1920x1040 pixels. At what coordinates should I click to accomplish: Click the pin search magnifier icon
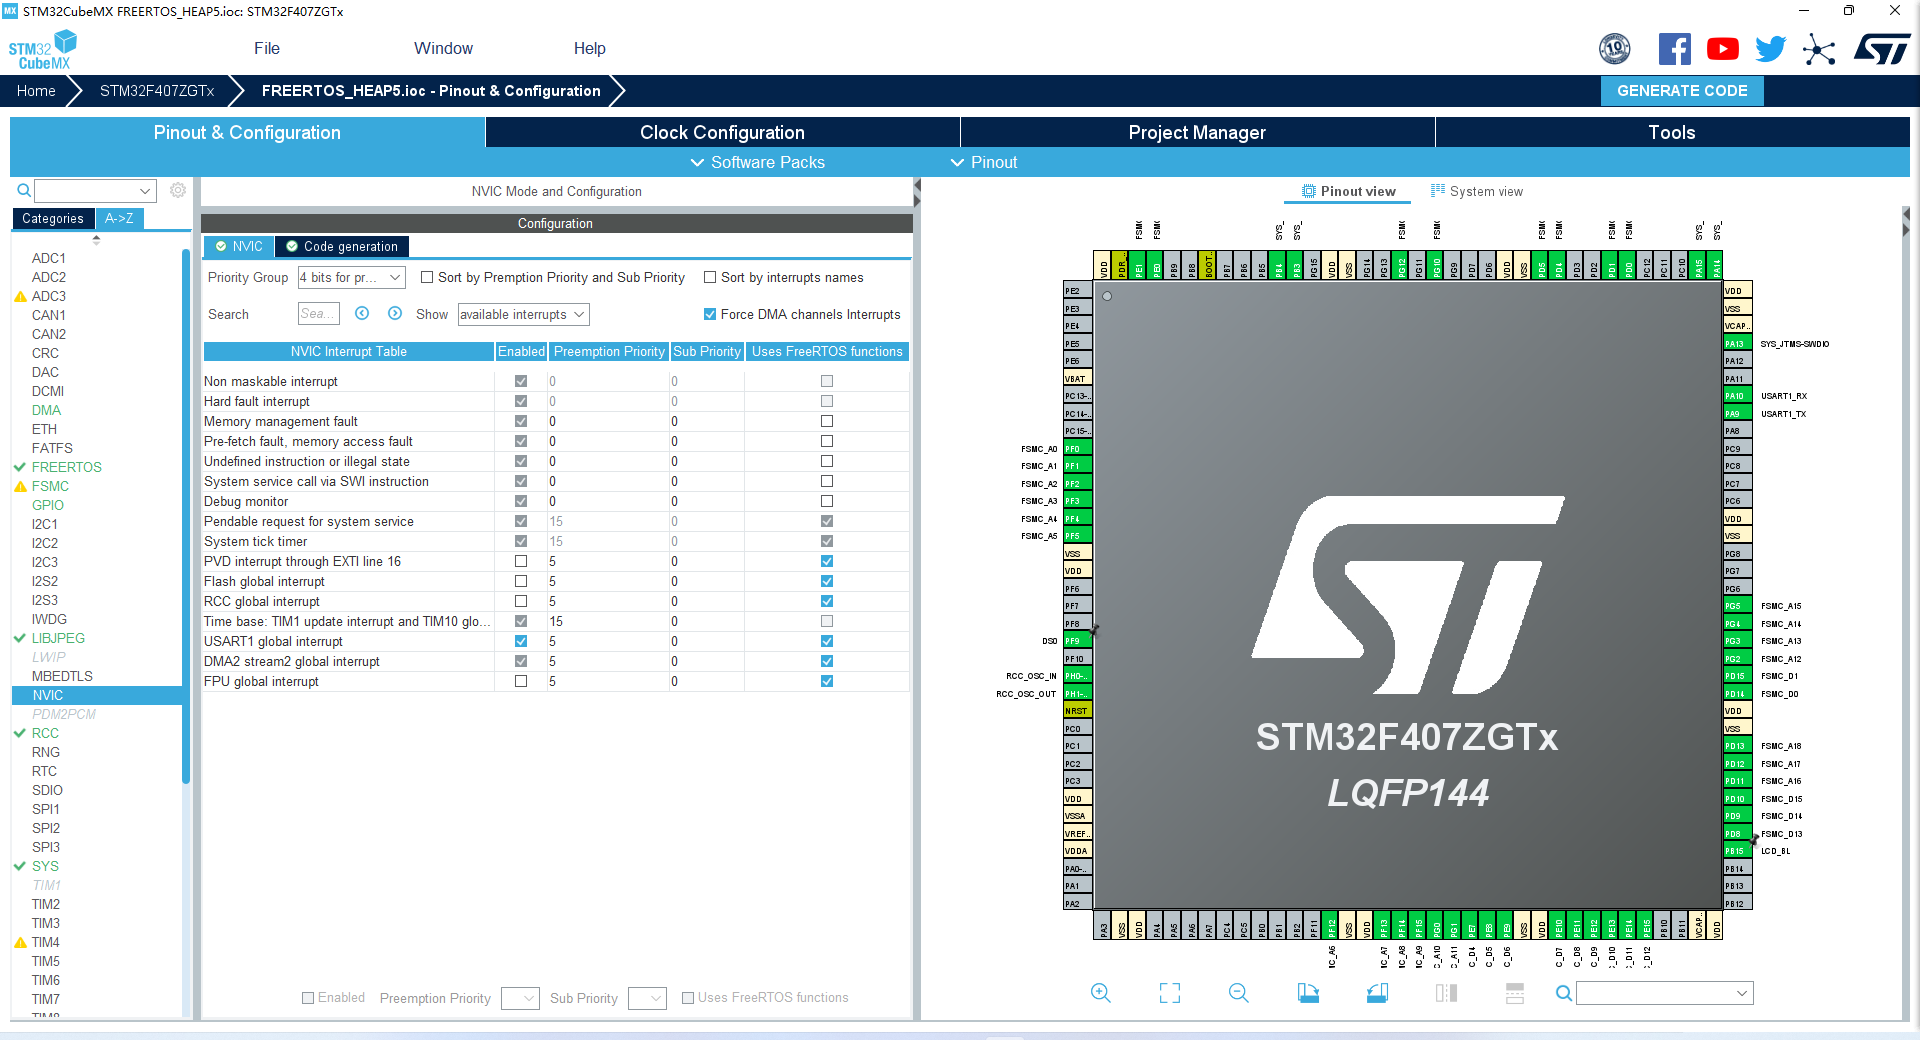tap(1563, 993)
